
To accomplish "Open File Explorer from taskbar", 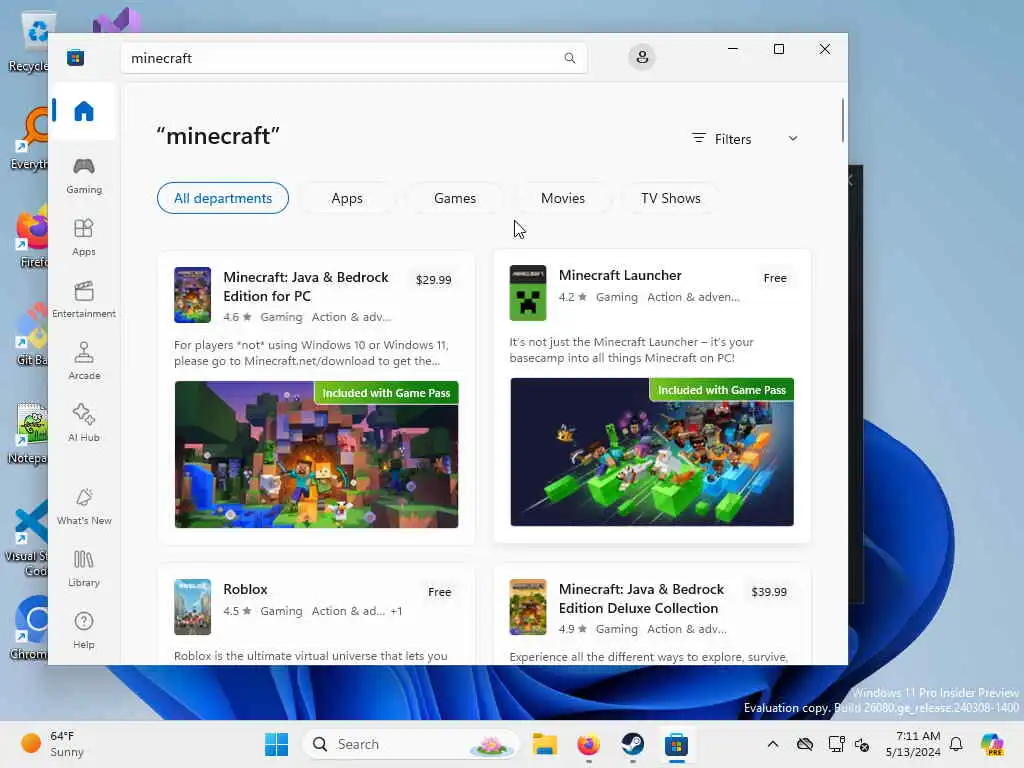I will pyautogui.click(x=544, y=744).
